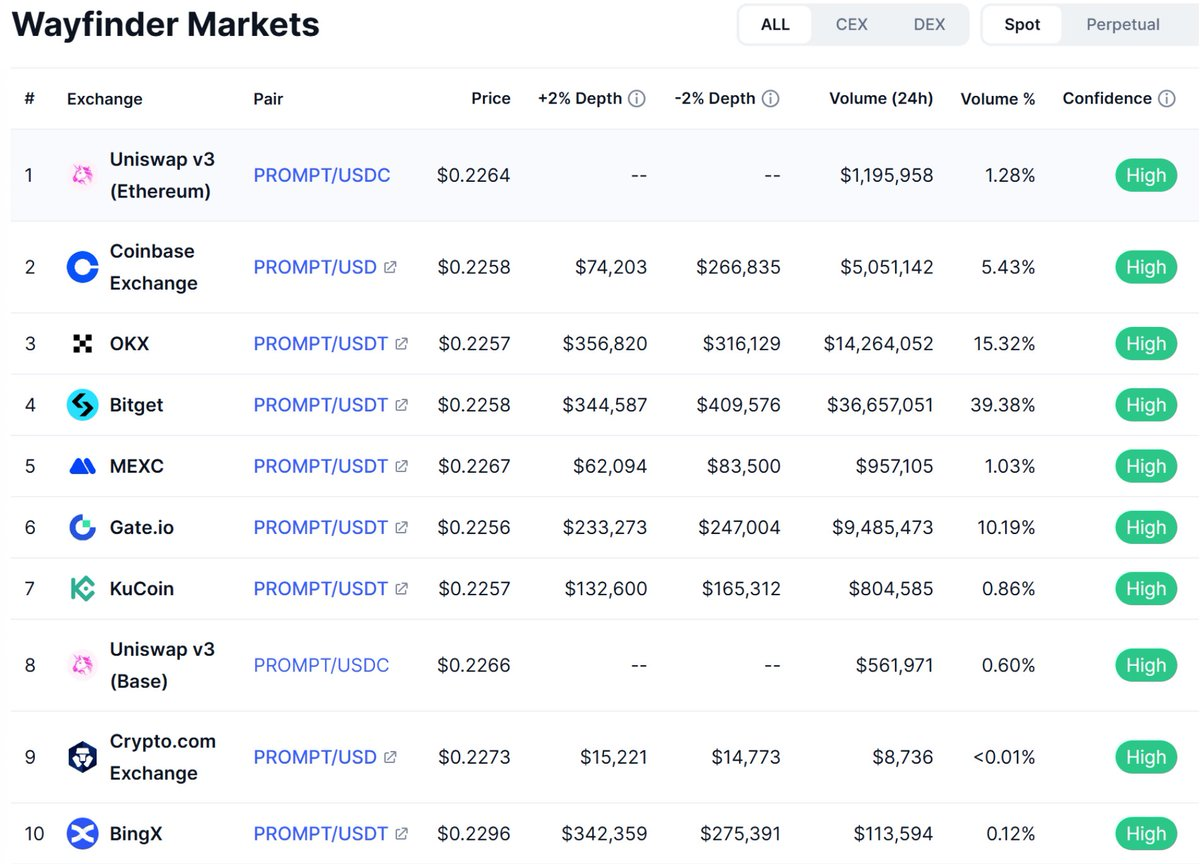Click the BingX logo icon
1200x864 pixels.
[82, 833]
